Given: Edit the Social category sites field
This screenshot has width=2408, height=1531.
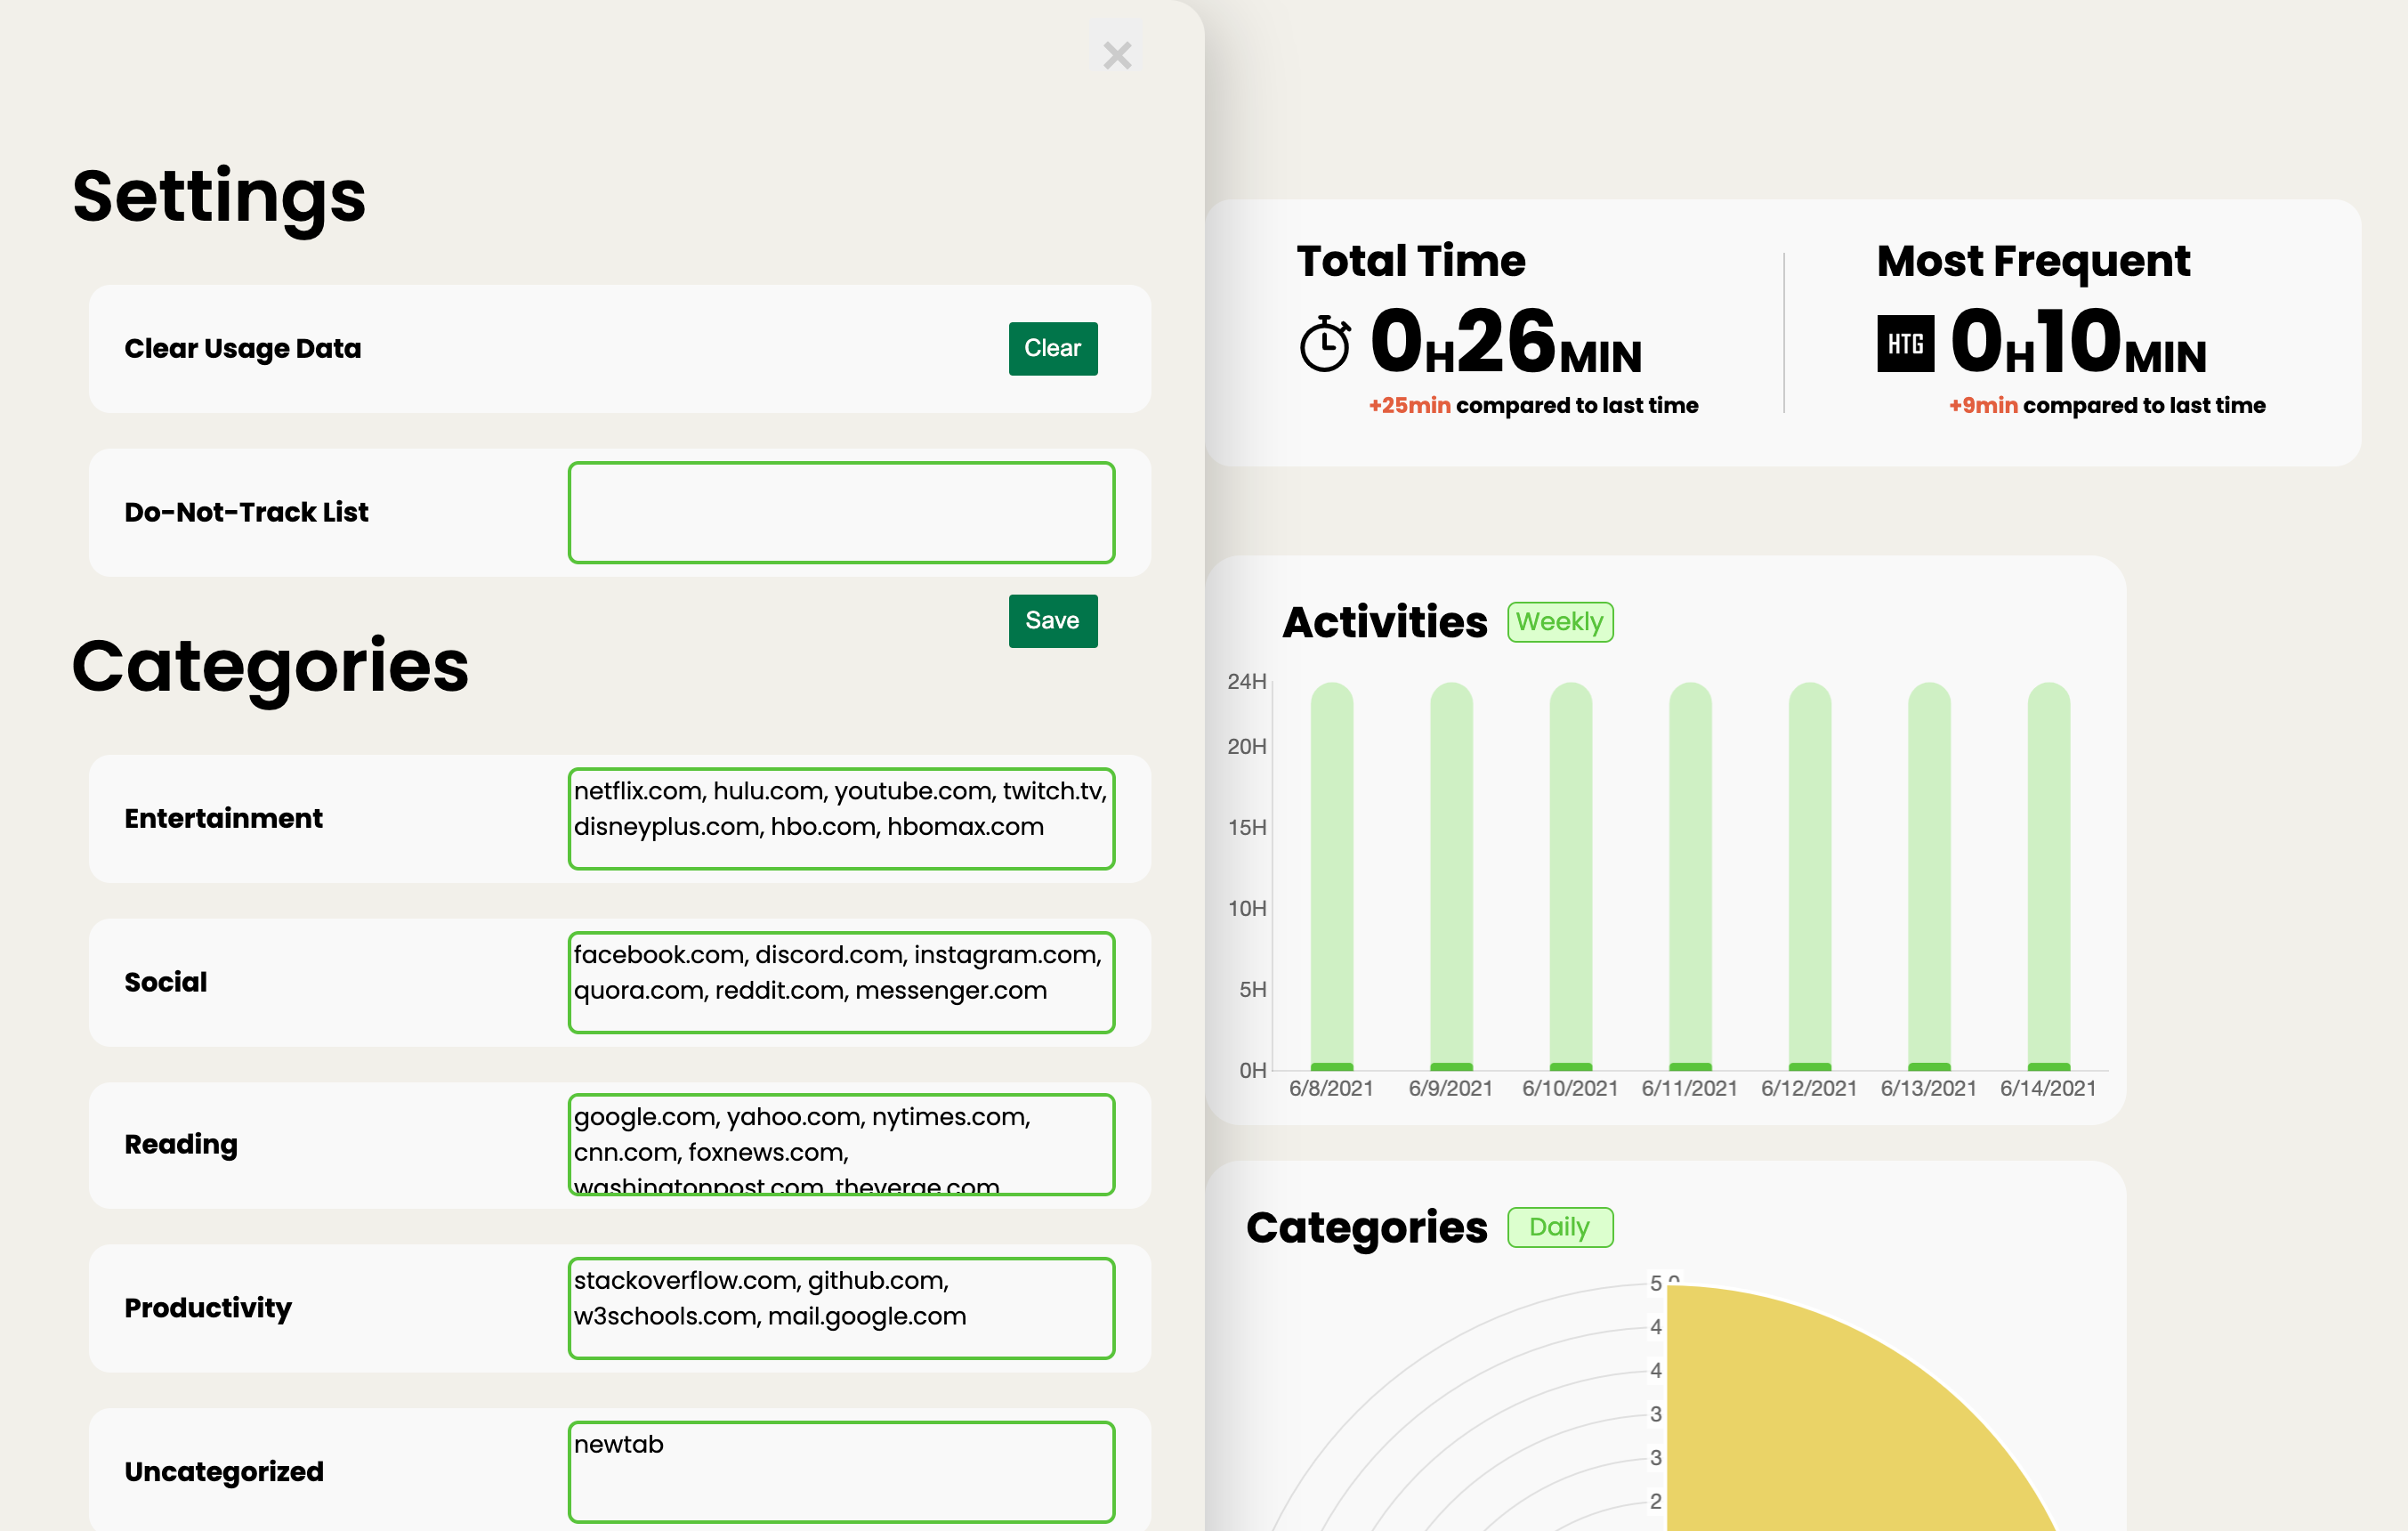Looking at the screenshot, I should (x=841, y=982).
